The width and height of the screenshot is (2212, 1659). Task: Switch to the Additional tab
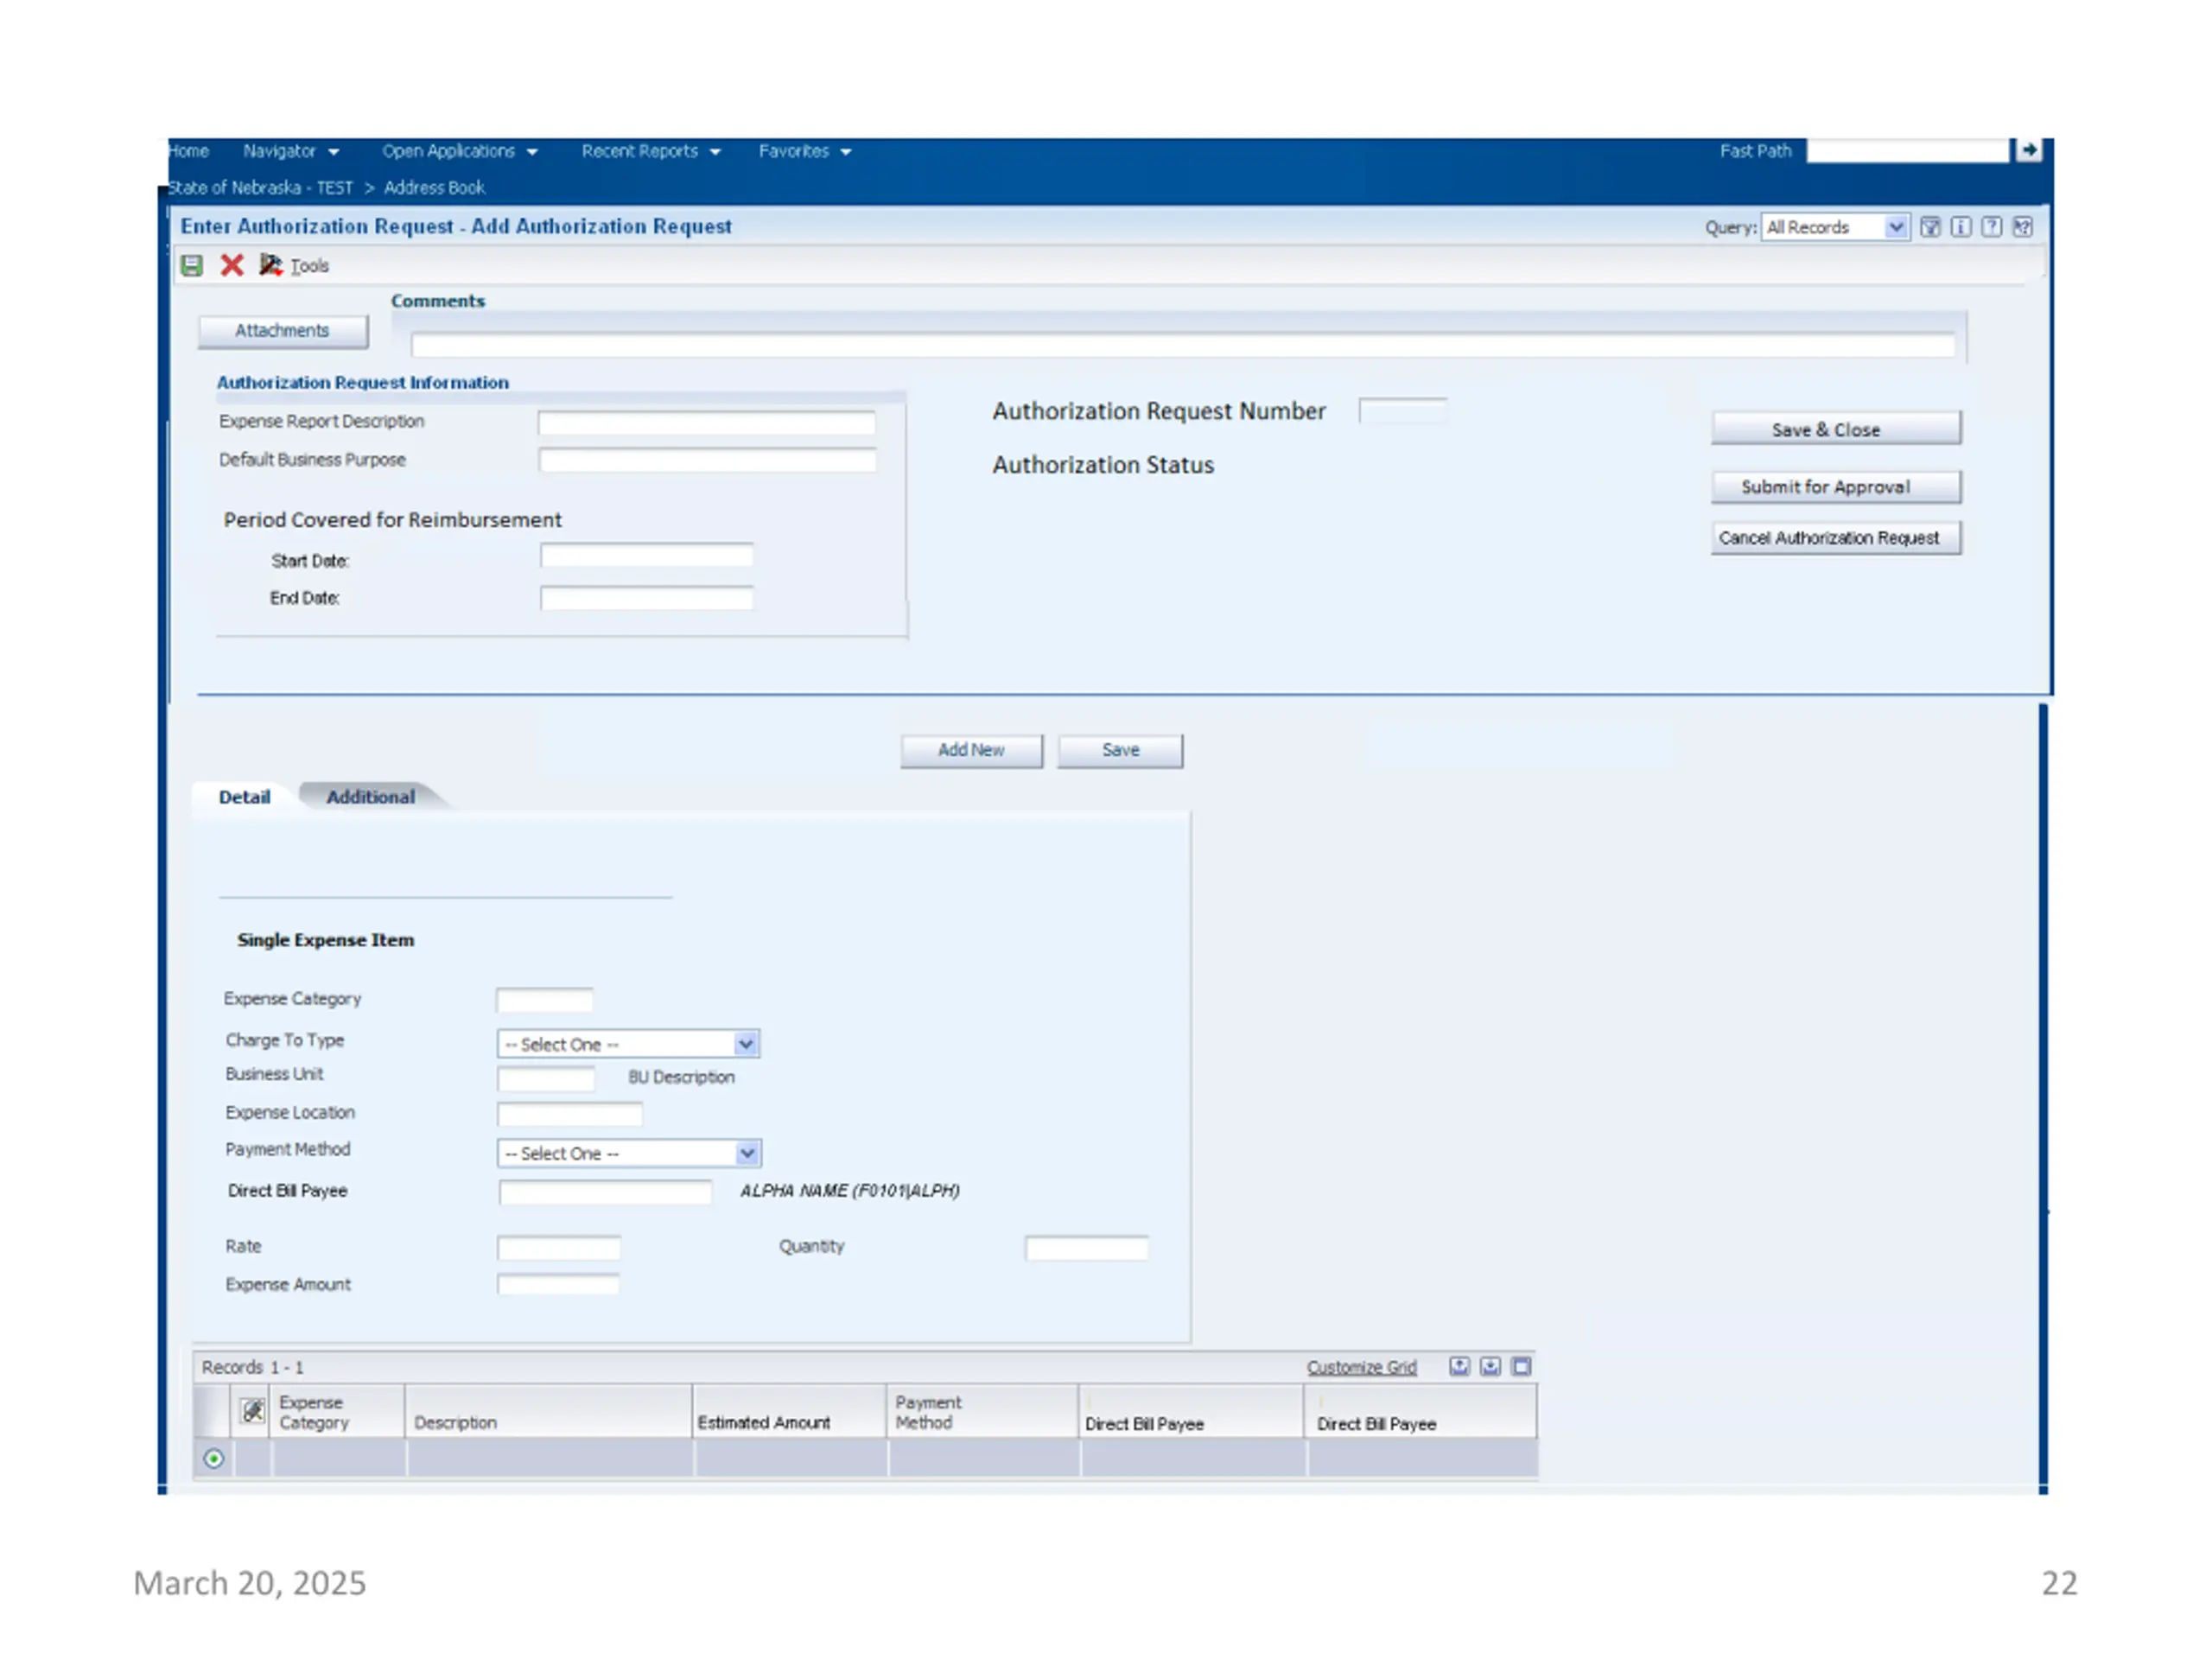(370, 797)
